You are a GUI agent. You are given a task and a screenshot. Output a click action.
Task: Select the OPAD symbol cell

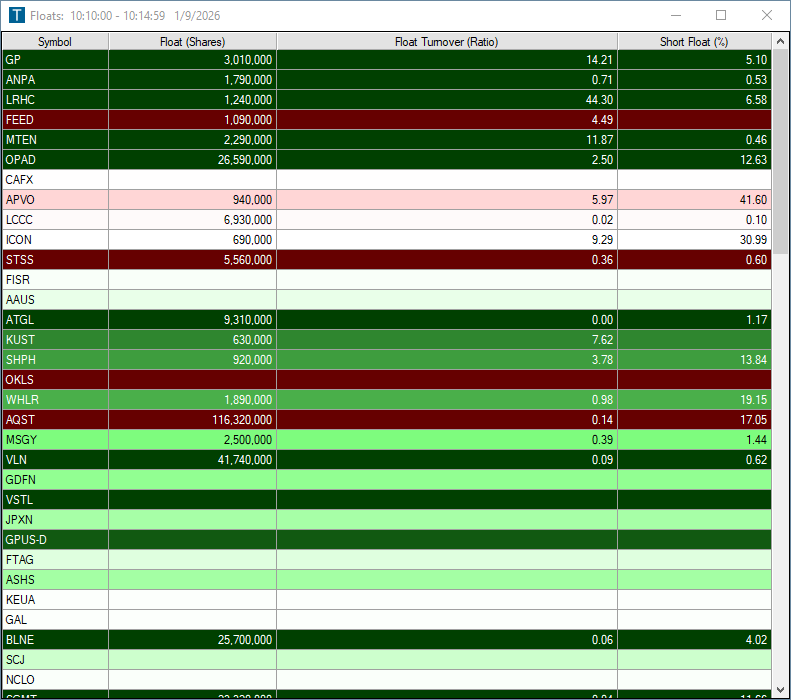click(x=55, y=160)
